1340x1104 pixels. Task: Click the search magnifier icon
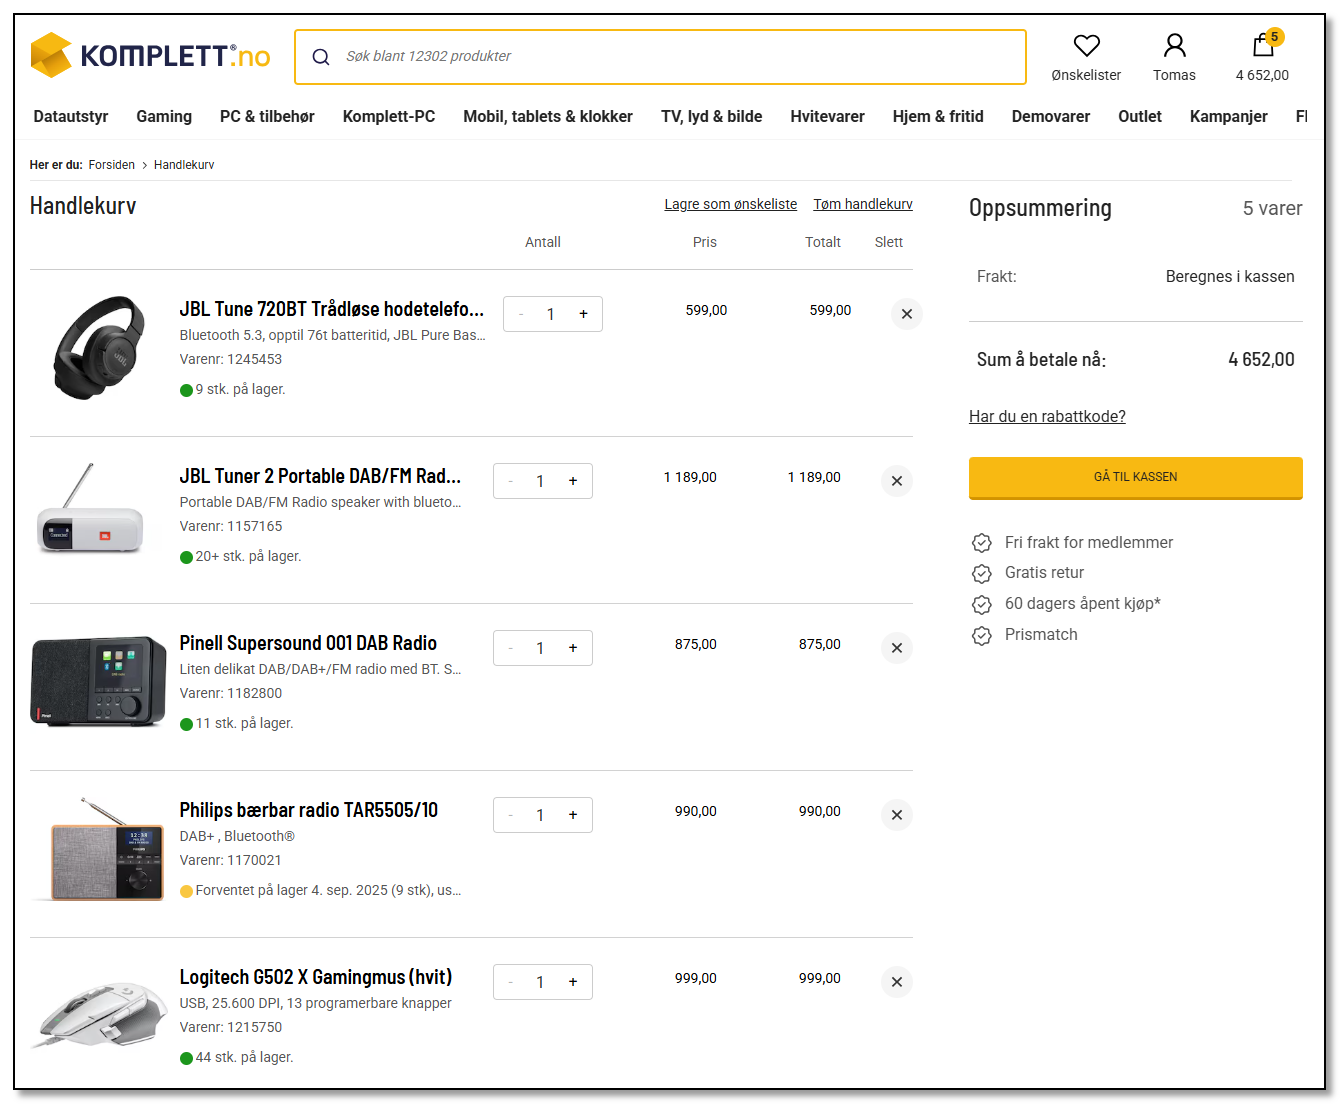click(321, 57)
